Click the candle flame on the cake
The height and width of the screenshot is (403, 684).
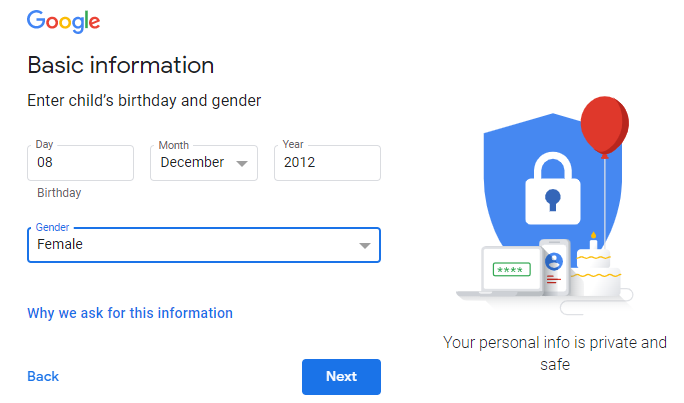[x=593, y=236]
